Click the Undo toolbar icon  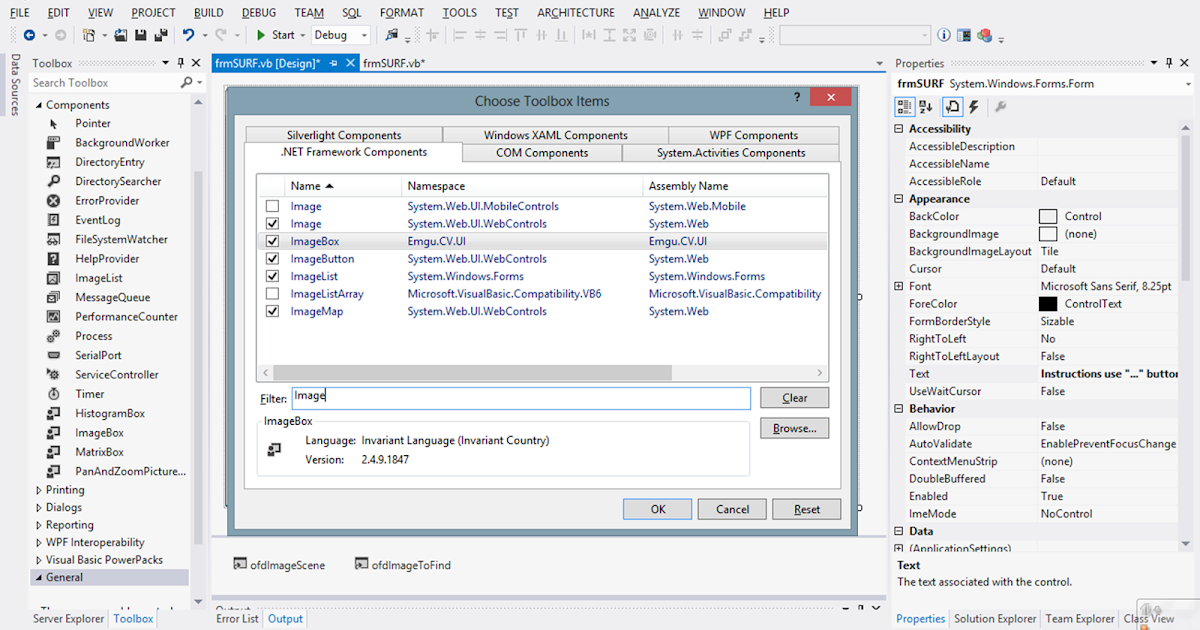(x=189, y=35)
